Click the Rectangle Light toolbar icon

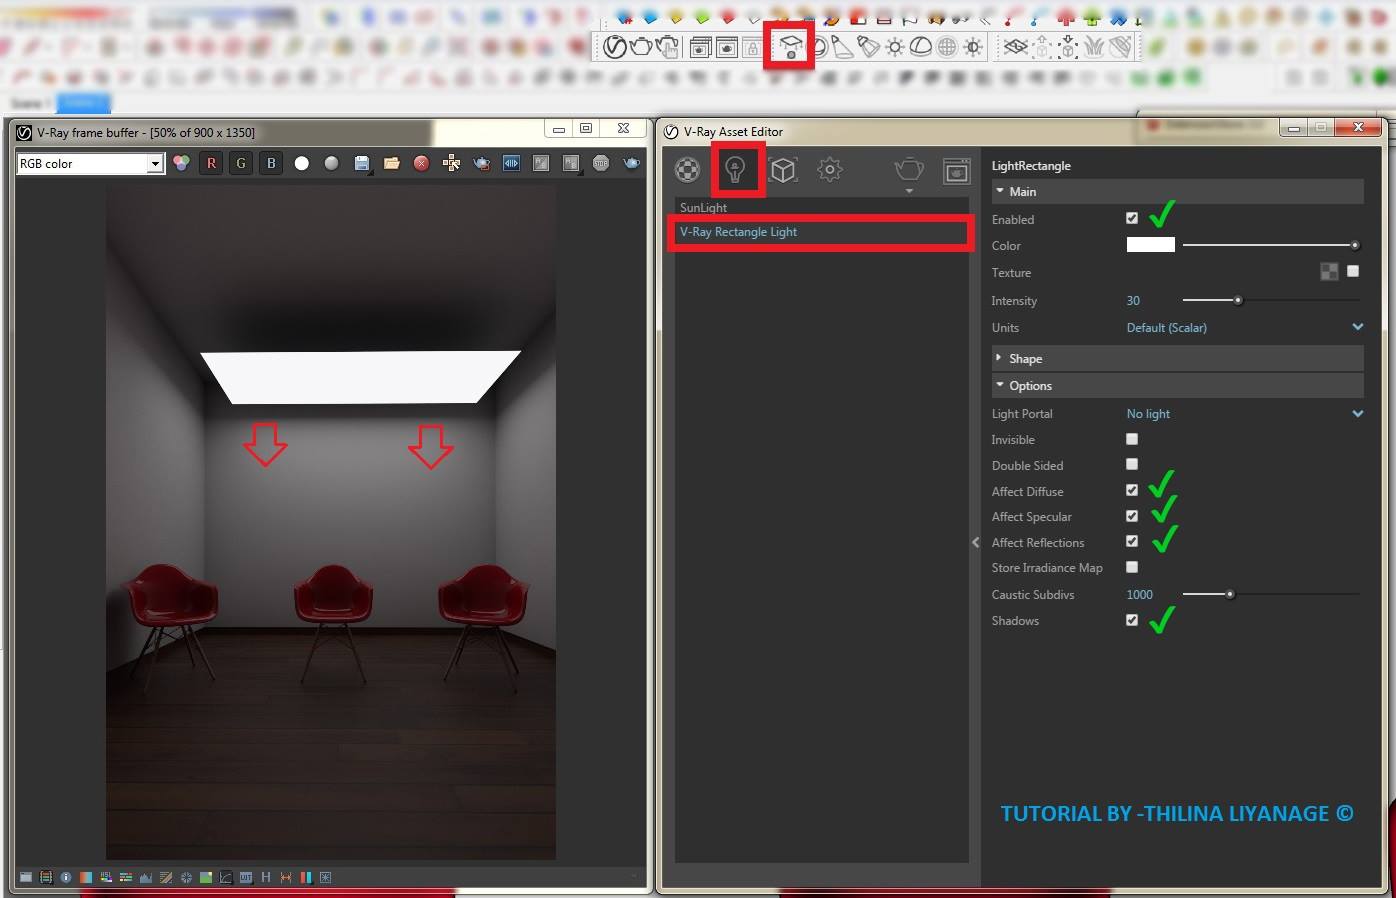coord(791,46)
